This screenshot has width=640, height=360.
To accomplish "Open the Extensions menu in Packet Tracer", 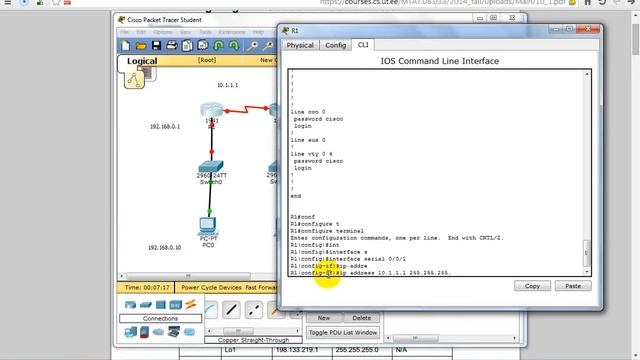I will tap(232, 32).
